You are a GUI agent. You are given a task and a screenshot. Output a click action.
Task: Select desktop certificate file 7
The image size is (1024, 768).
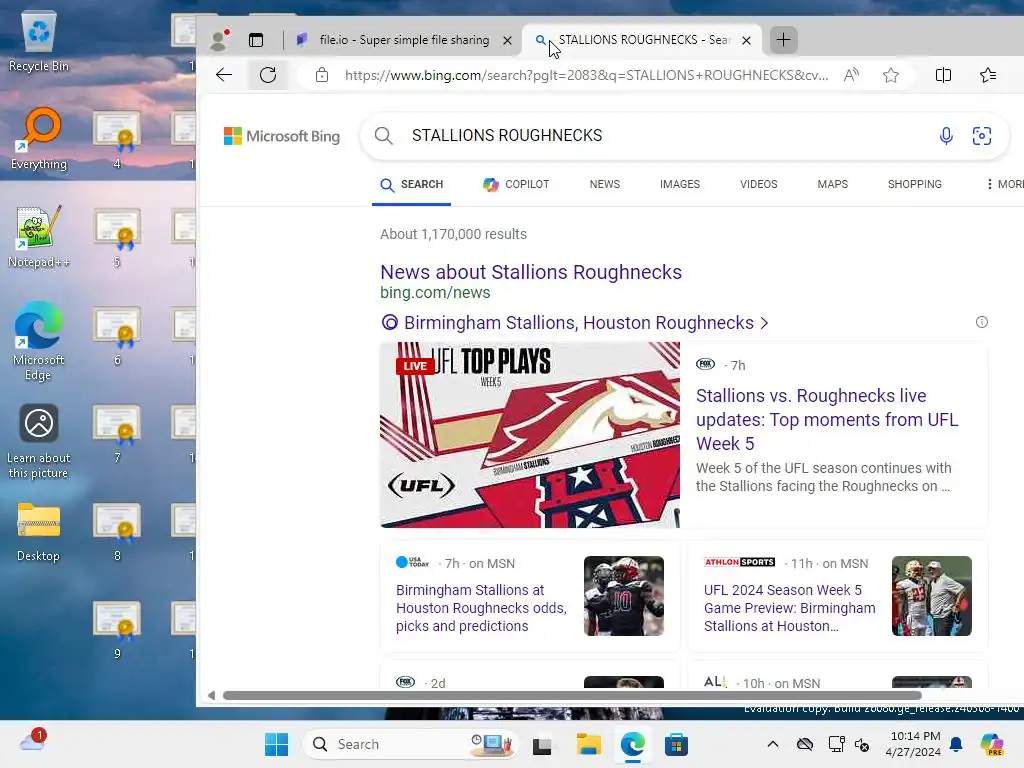(x=117, y=432)
